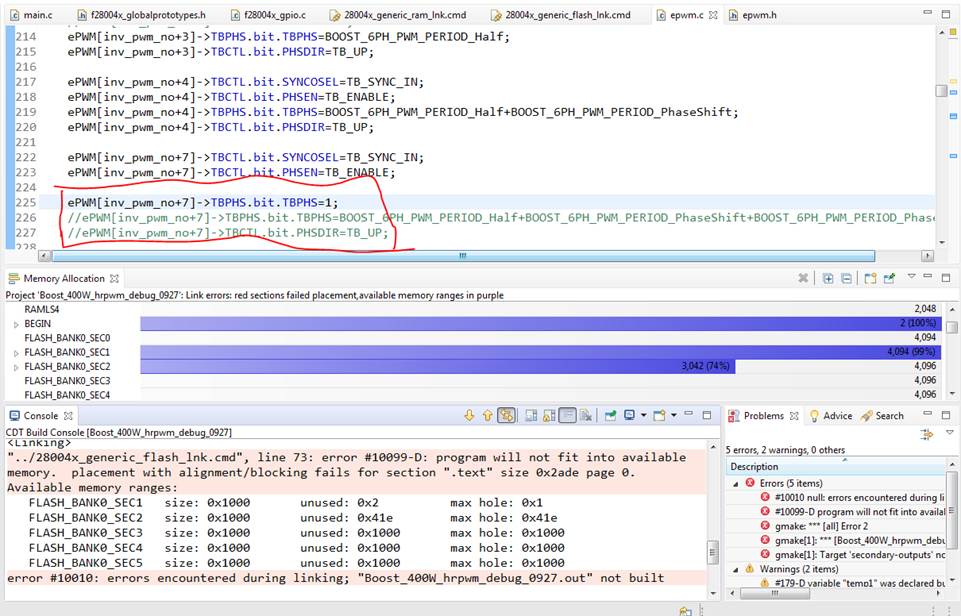The image size is (961, 616).
Task: Place cursor on line 225 TBPHS=1
Action: pos(202,202)
